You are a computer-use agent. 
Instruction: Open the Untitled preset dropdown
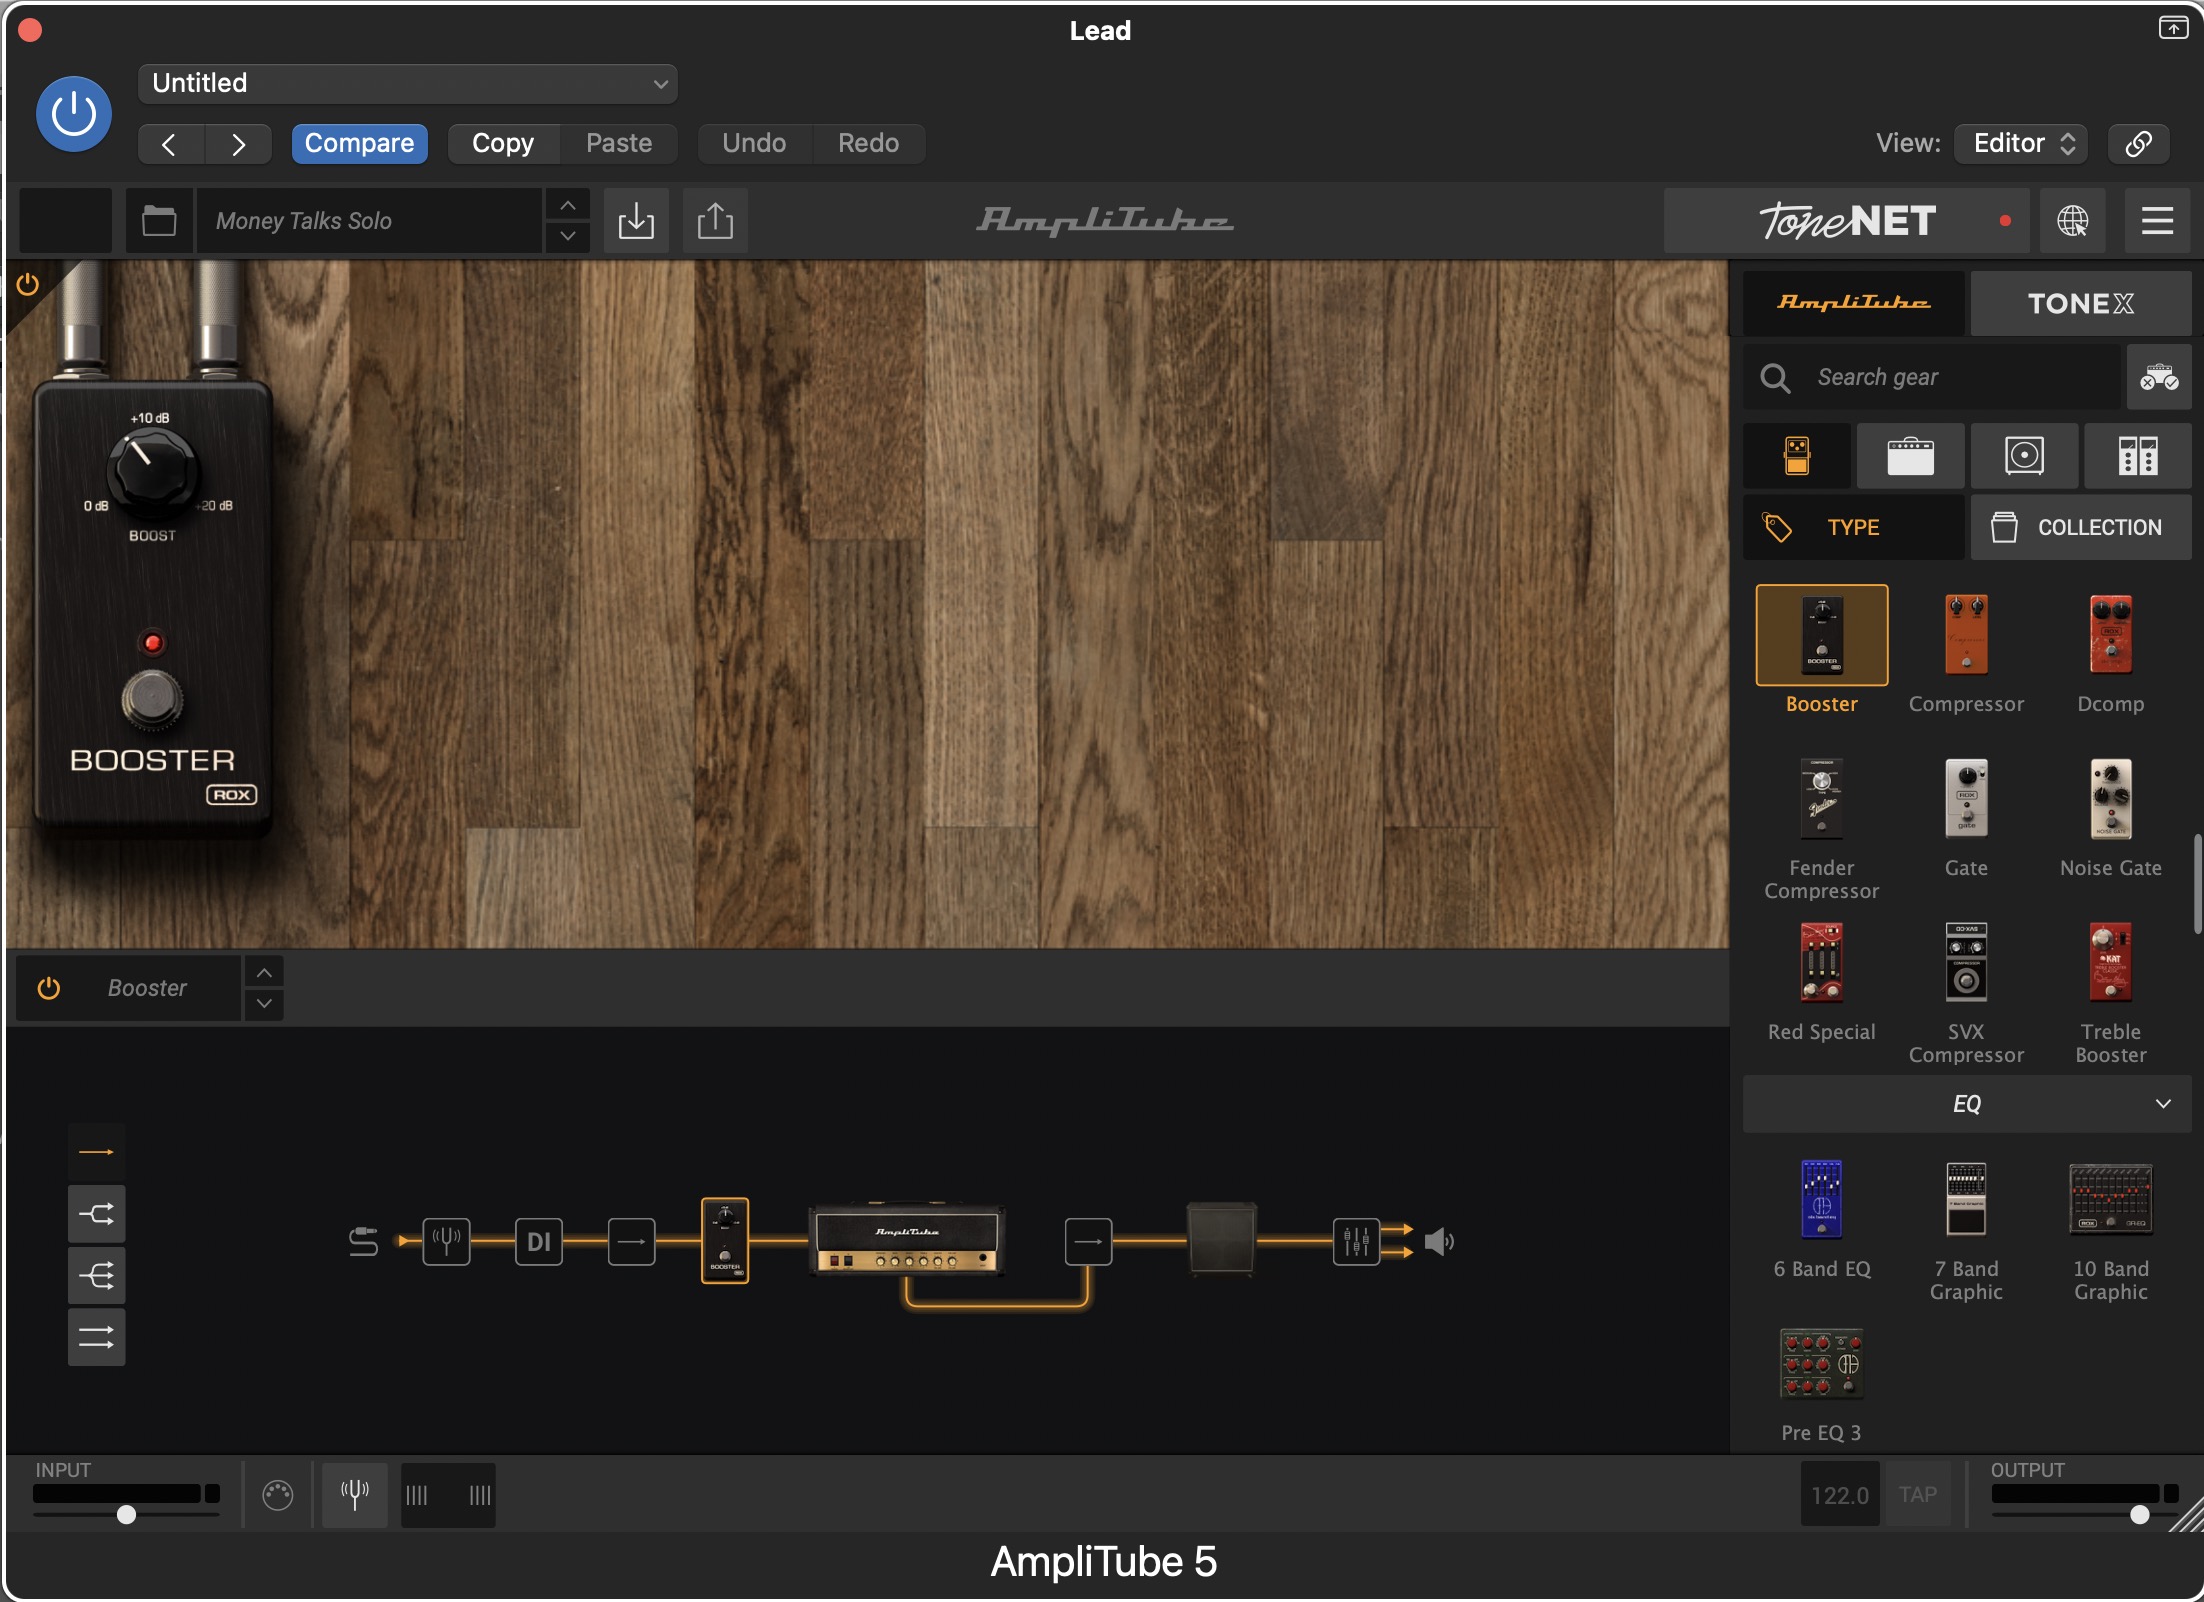pos(408,83)
